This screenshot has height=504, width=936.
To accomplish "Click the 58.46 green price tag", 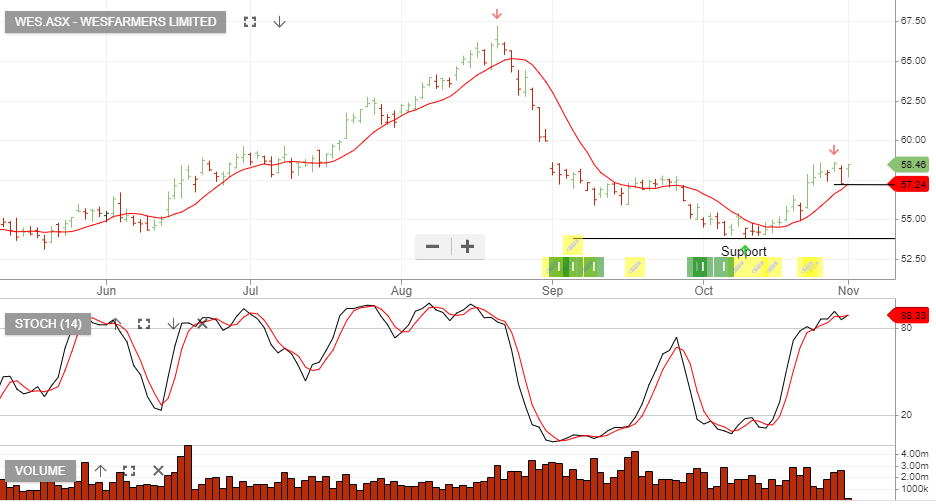I will coord(909,165).
